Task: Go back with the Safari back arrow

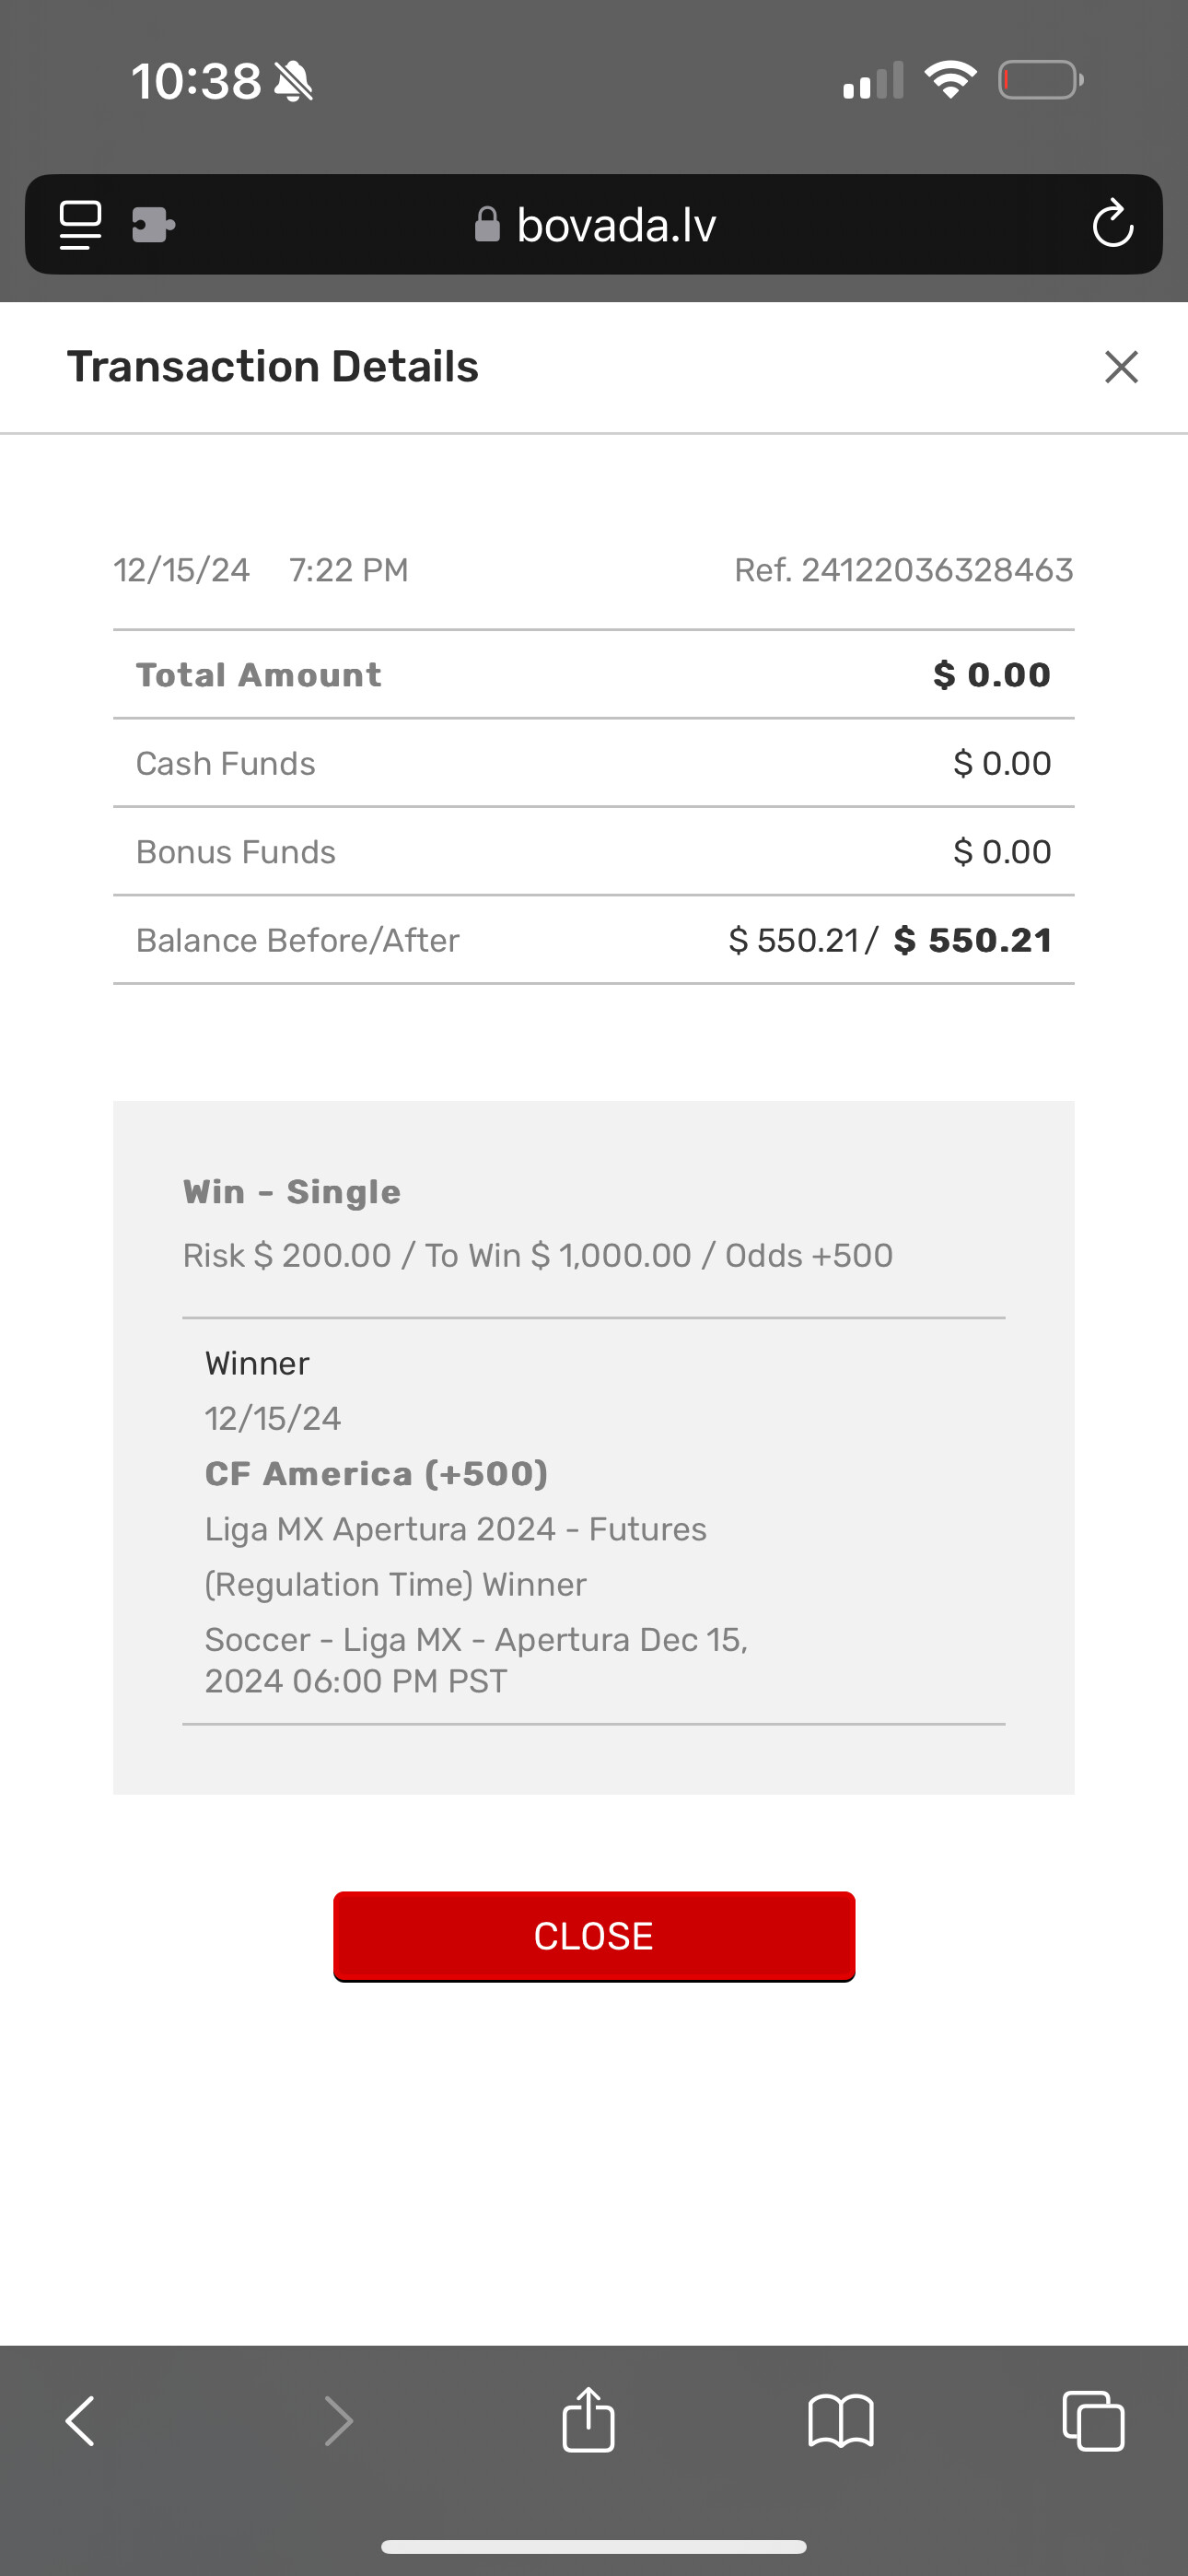Action: coord(81,2421)
